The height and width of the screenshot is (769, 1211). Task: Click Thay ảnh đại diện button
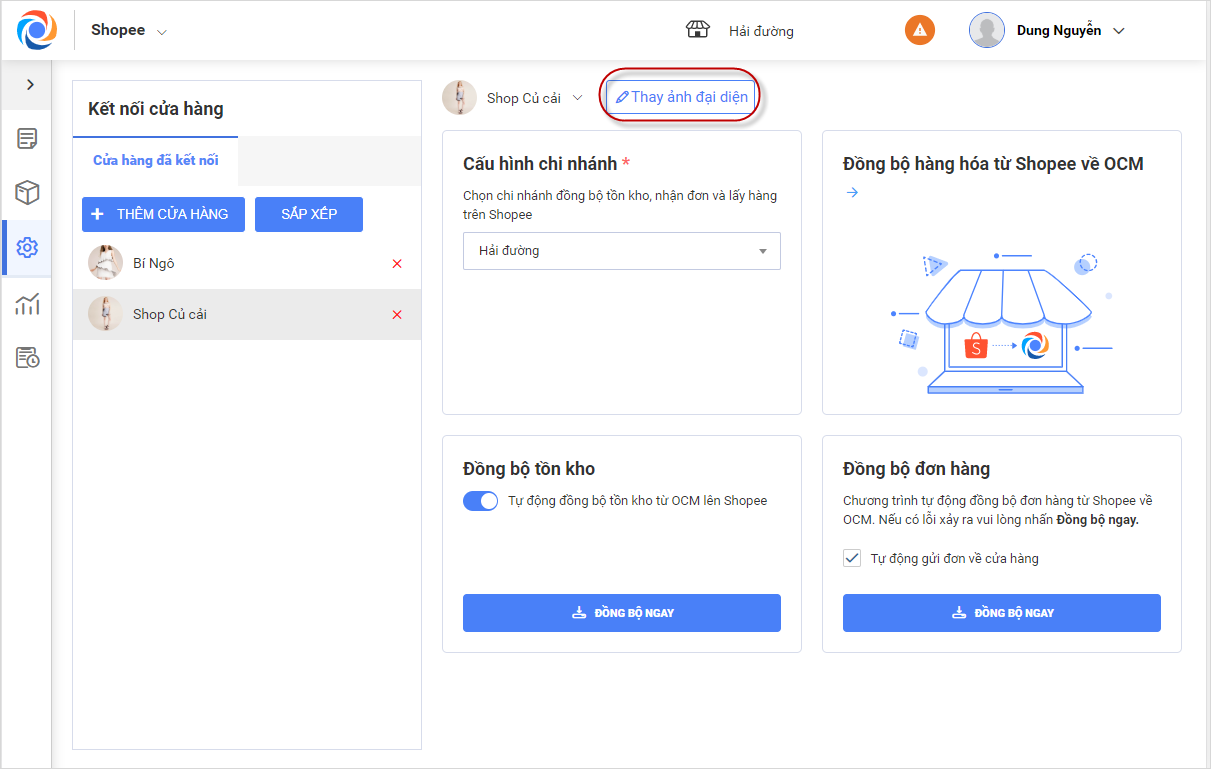681,97
